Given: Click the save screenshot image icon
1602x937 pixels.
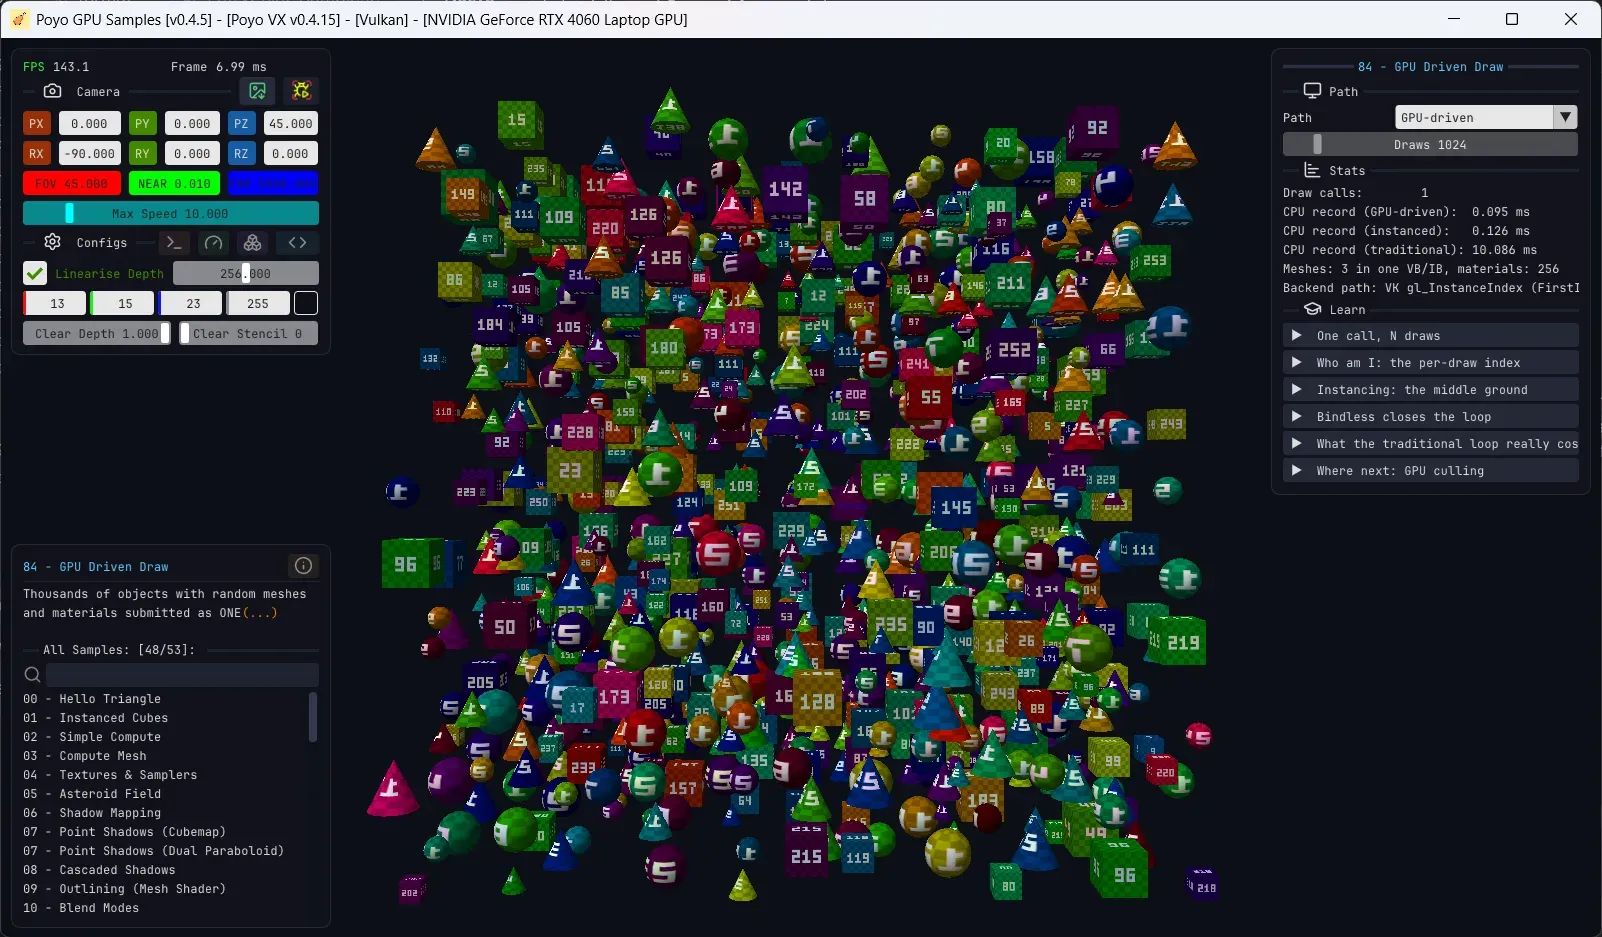Looking at the screenshot, I should click(x=258, y=91).
